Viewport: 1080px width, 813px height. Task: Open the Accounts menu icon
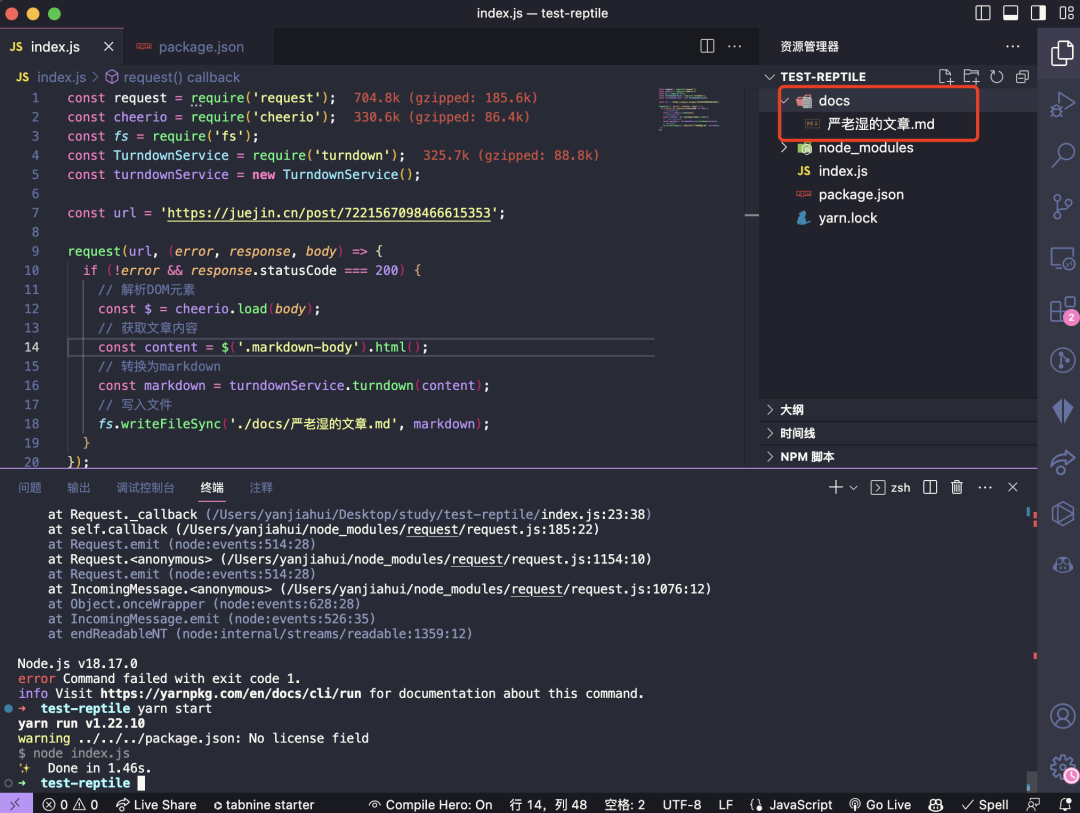tap(1061, 716)
